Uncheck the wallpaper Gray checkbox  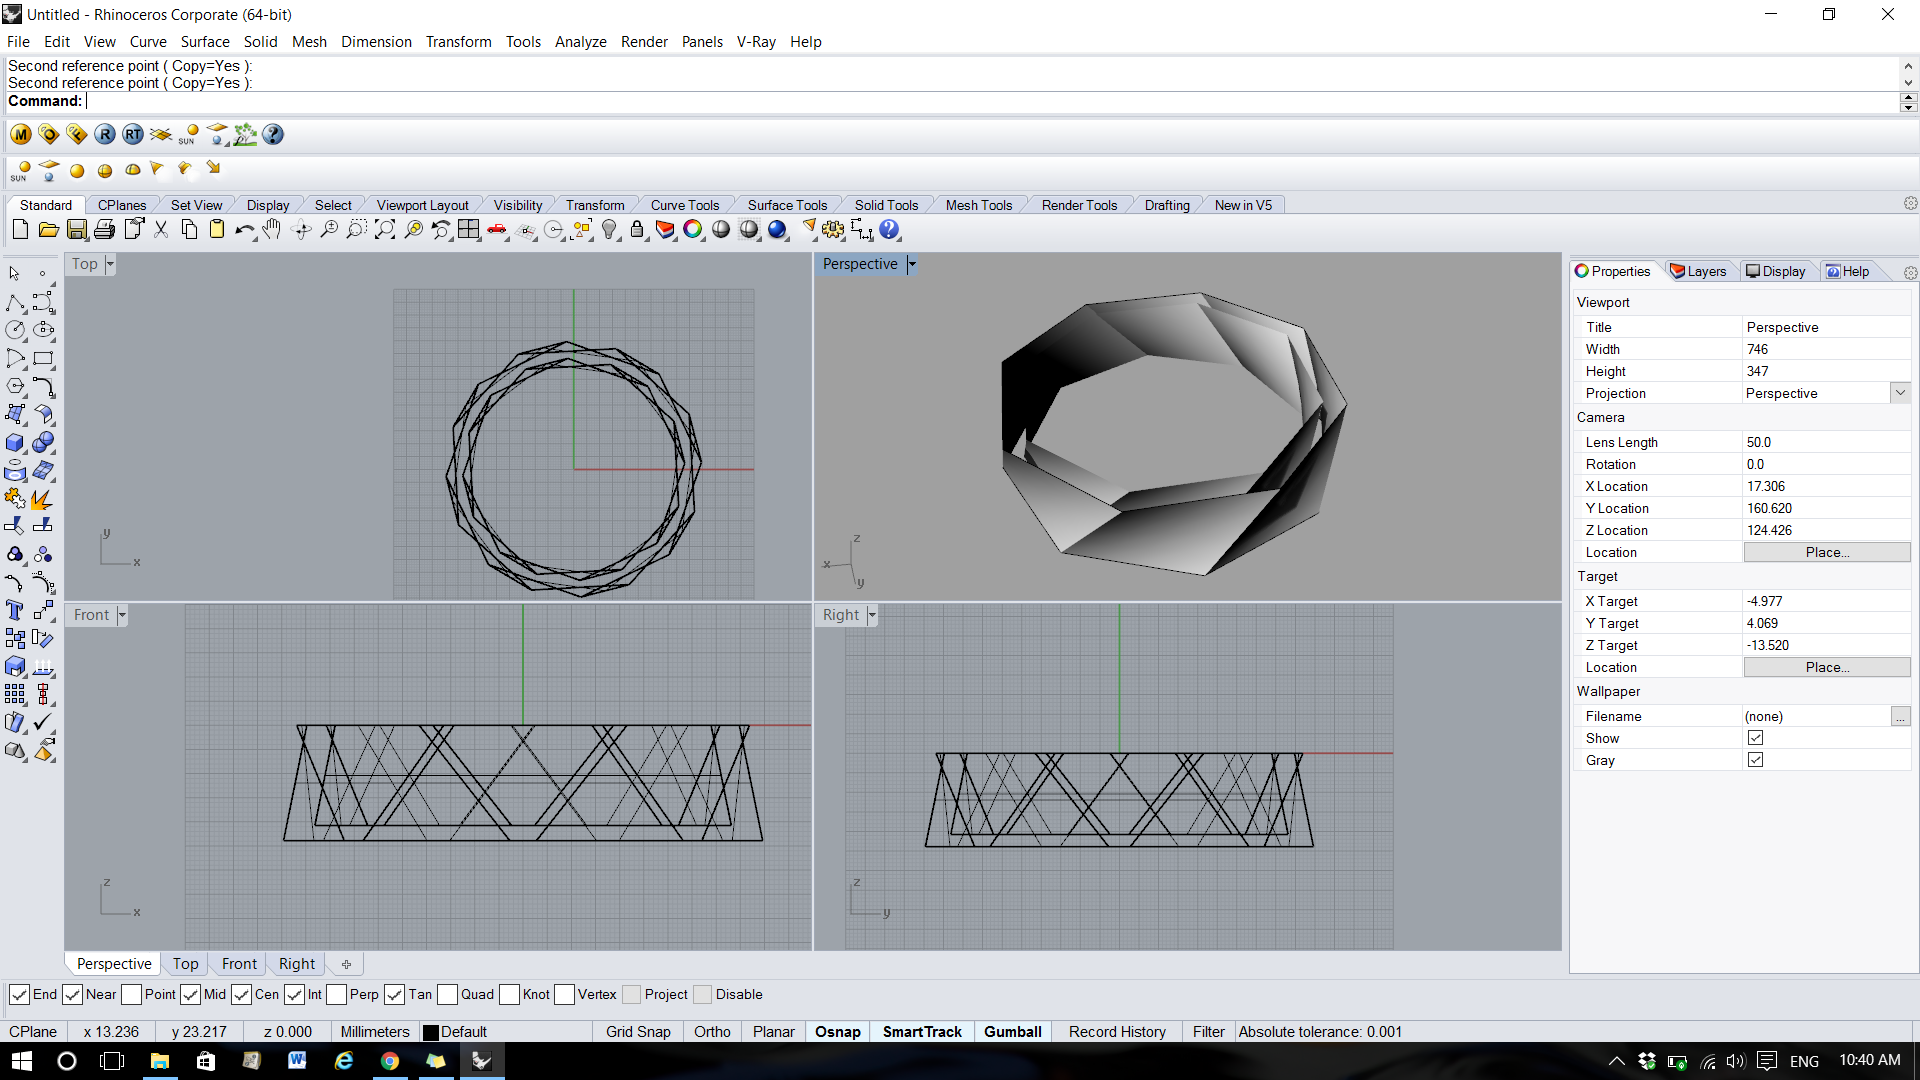1755,760
